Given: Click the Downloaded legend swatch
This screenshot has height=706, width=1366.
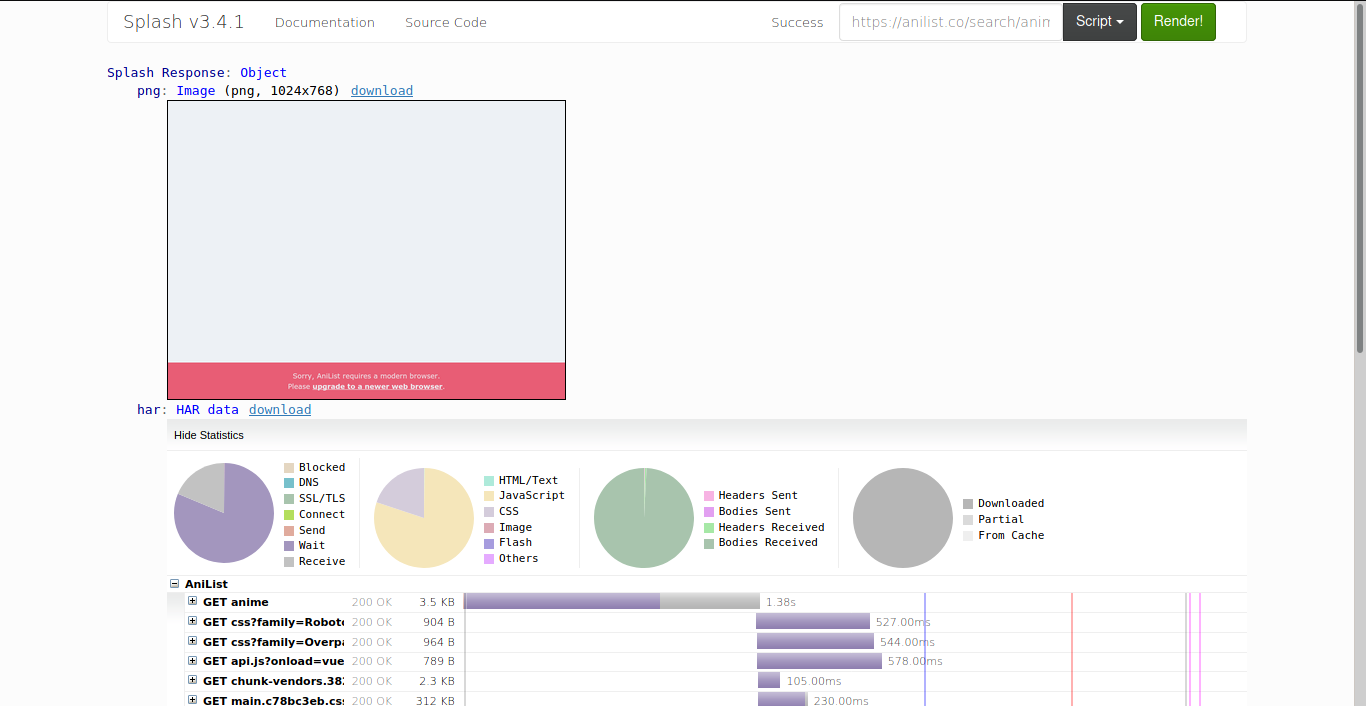Looking at the screenshot, I should (968, 504).
